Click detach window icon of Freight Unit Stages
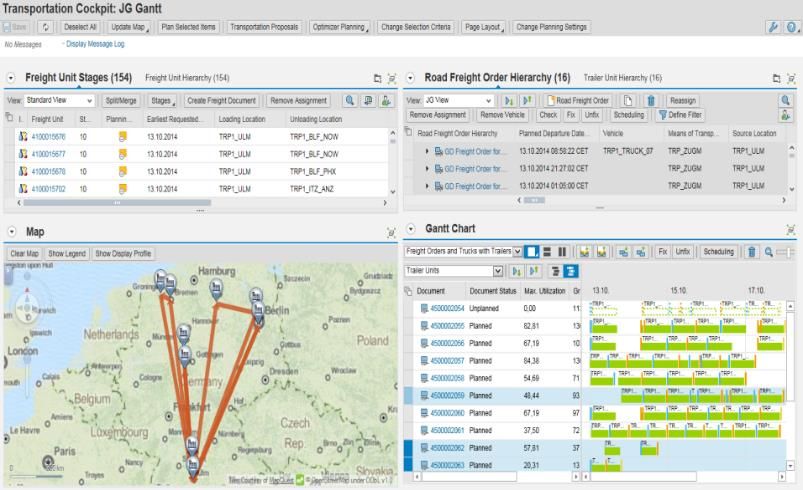 tap(377, 78)
